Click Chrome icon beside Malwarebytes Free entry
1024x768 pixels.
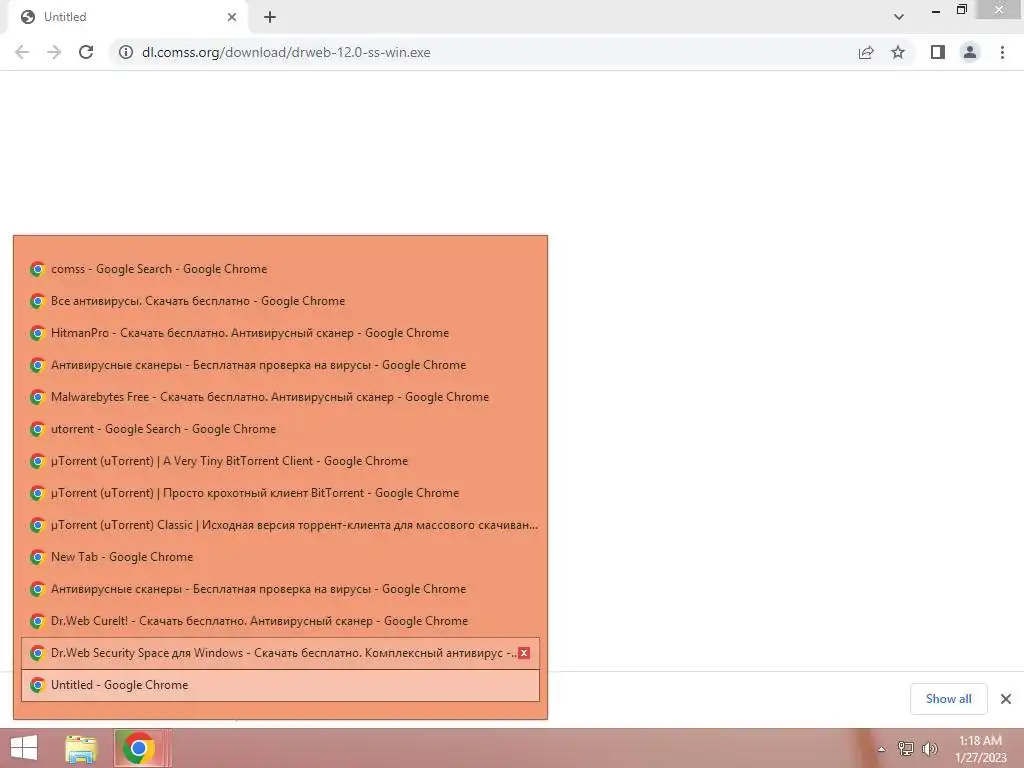(37, 397)
